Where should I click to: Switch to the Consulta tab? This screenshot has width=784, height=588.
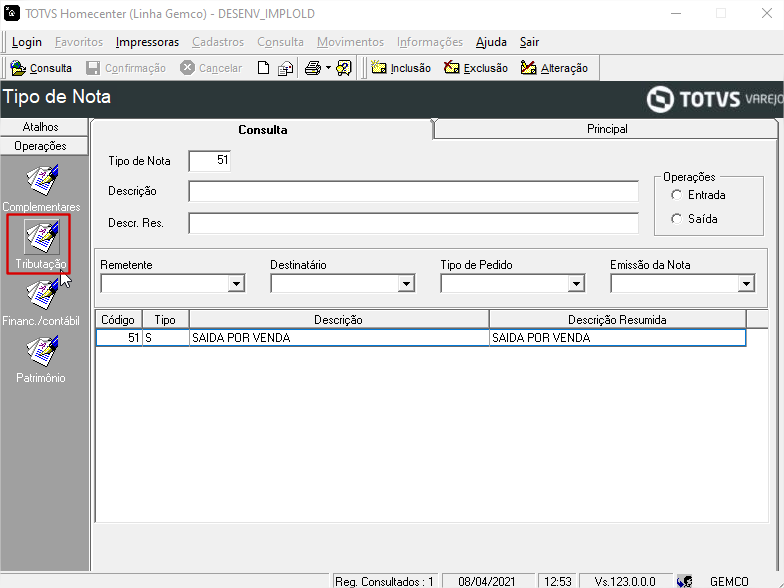(262, 130)
